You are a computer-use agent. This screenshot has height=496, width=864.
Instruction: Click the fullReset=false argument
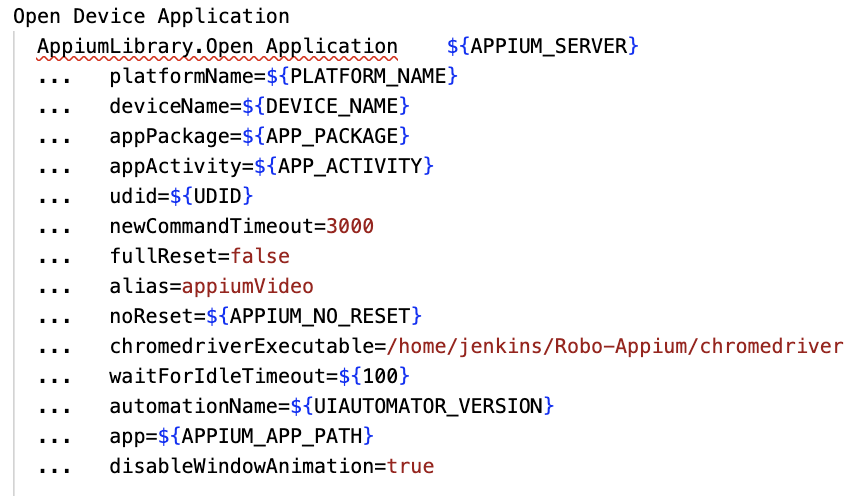pos(199,256)
